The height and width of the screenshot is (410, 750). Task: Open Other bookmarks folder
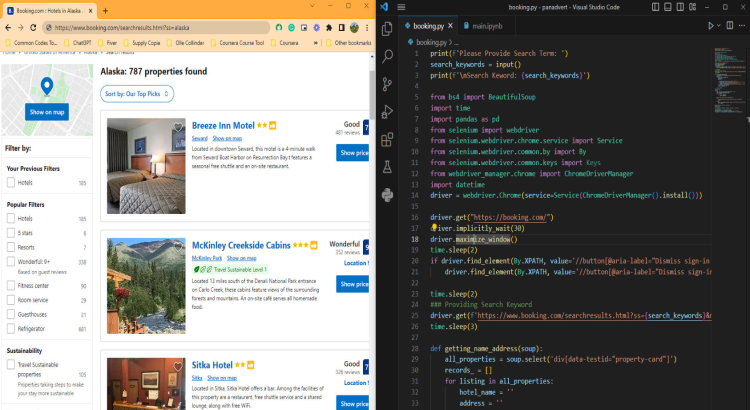[x=348, y=43]
